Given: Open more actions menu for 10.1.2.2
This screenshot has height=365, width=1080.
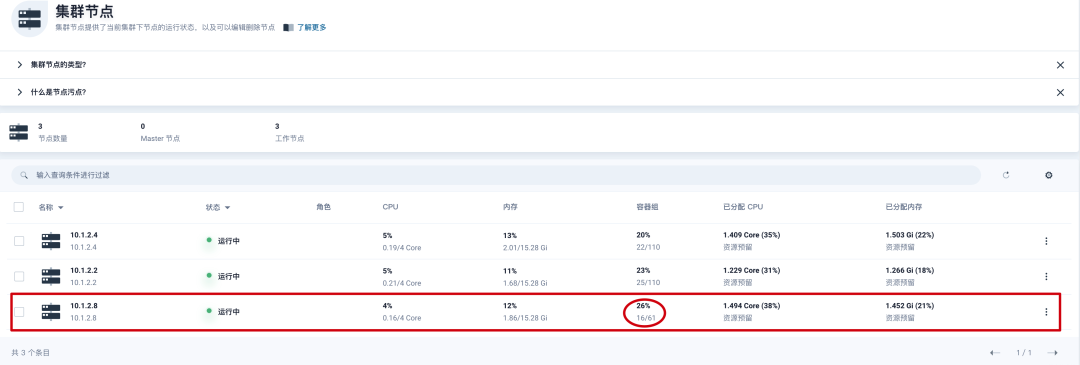Looking at the screenshot, I should coord(1046,276).
